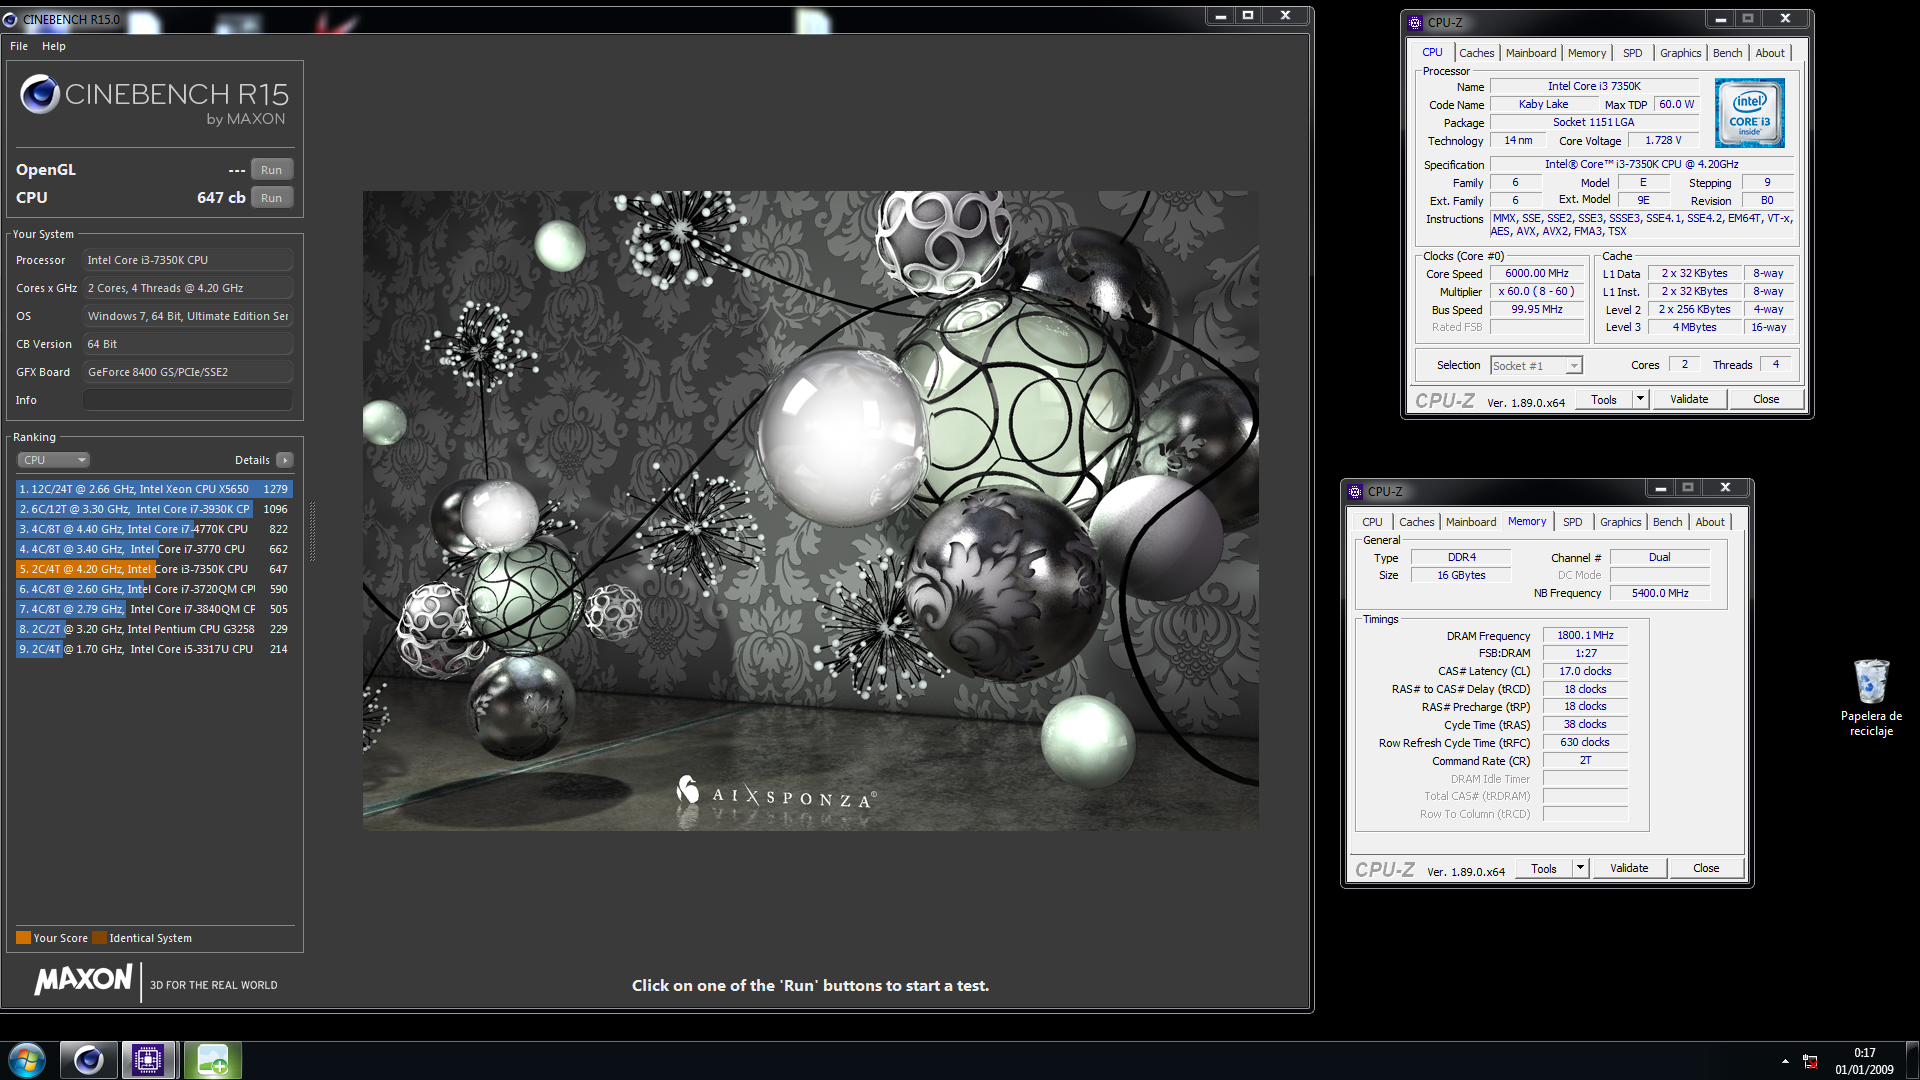Open Caches tab in memory CPU-Z window
1920x1080 pixels.
(1416, 522)
